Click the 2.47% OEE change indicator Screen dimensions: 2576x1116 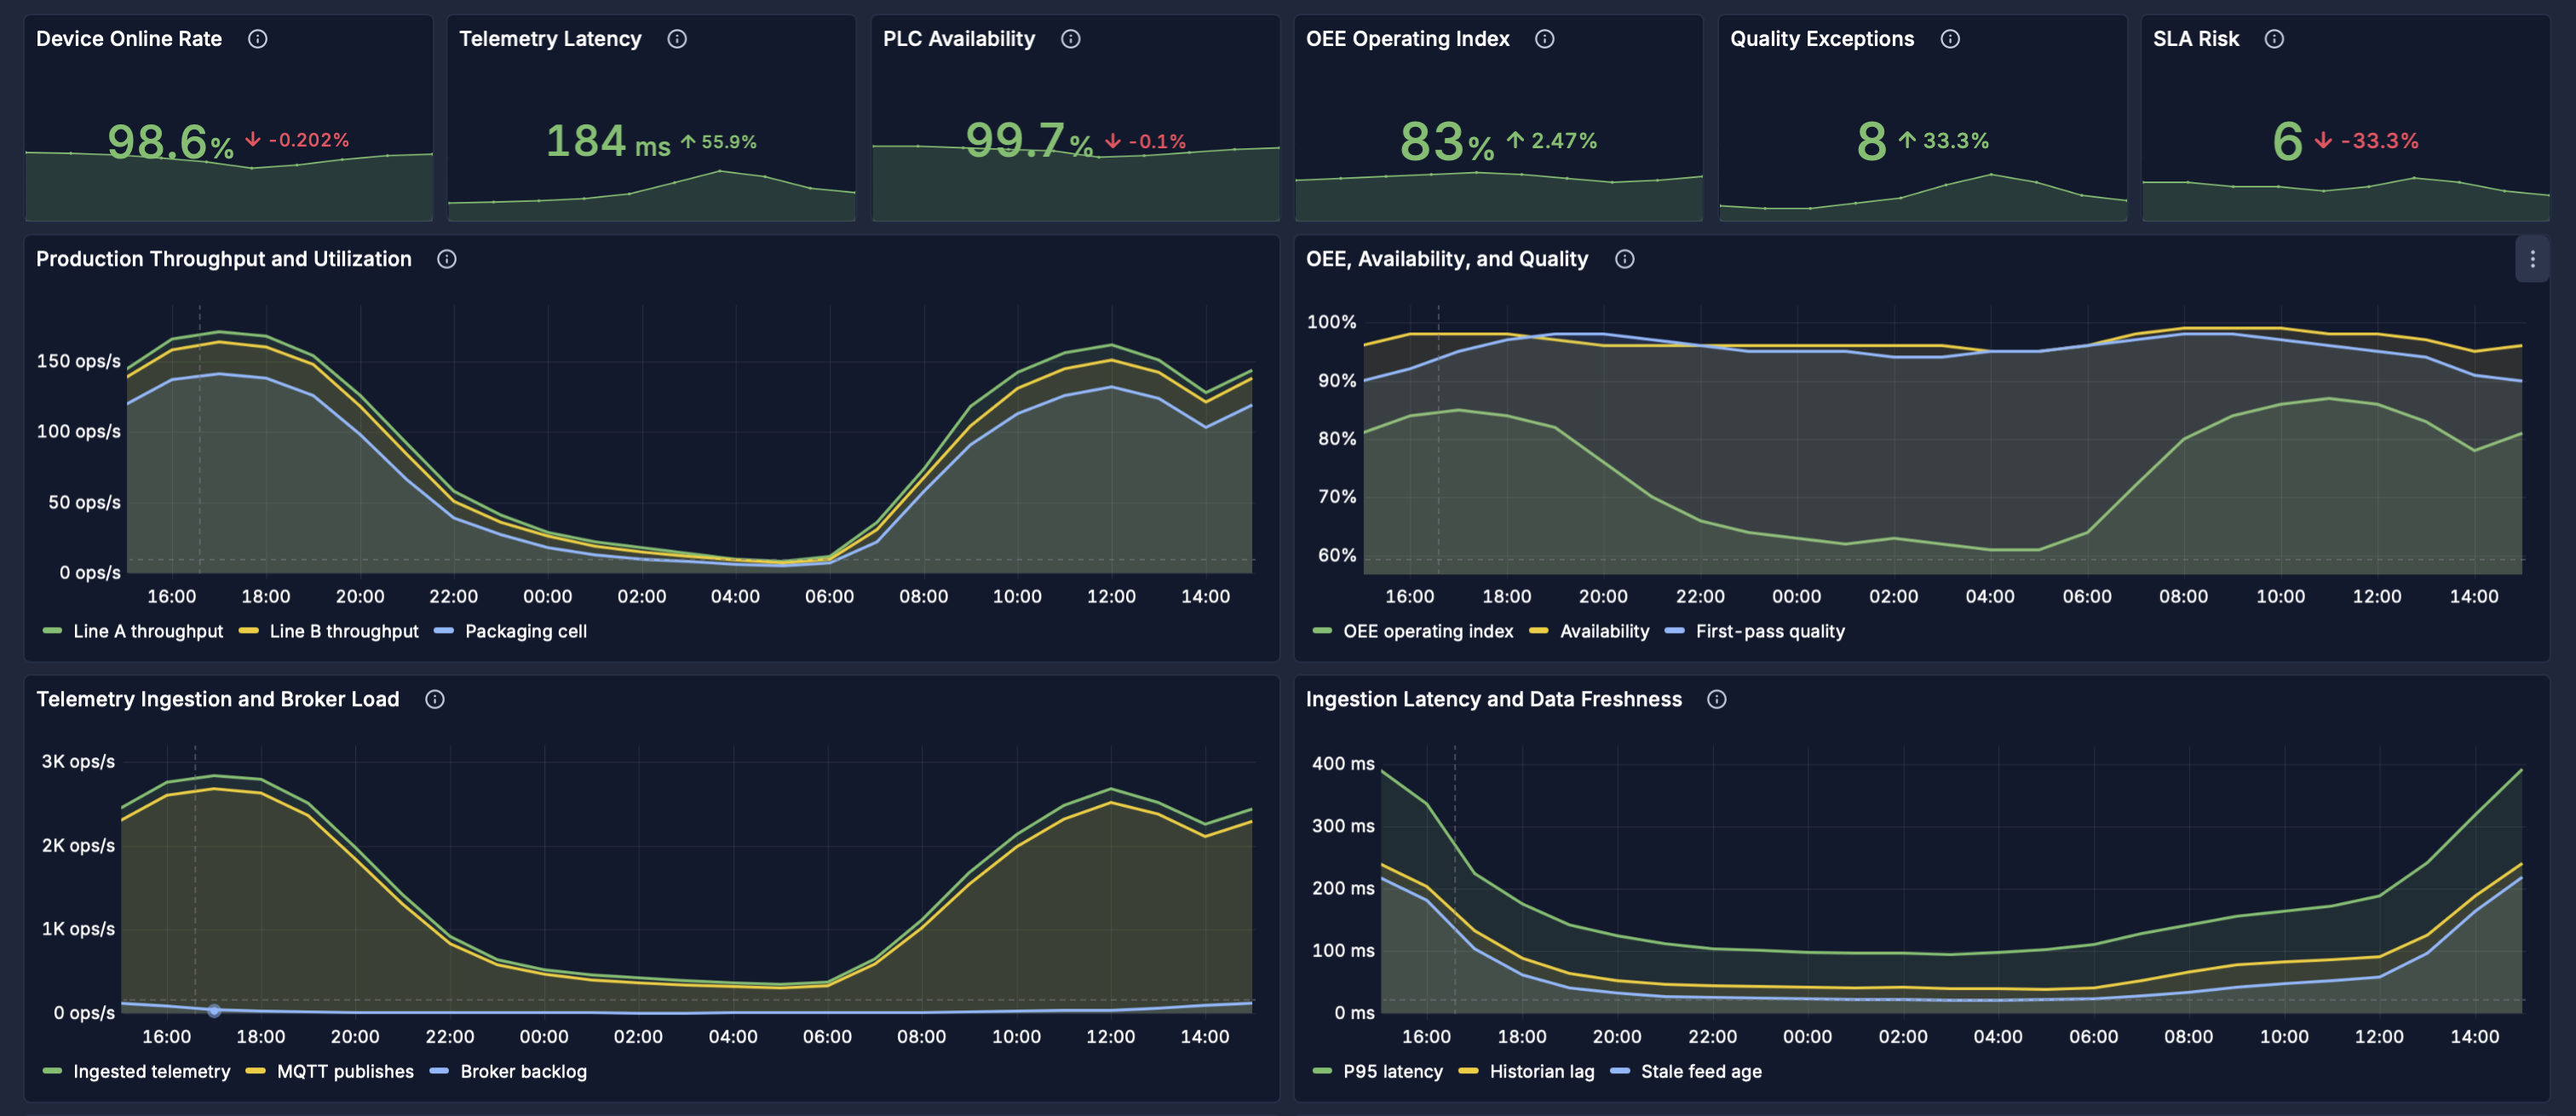coord(1552,141)
